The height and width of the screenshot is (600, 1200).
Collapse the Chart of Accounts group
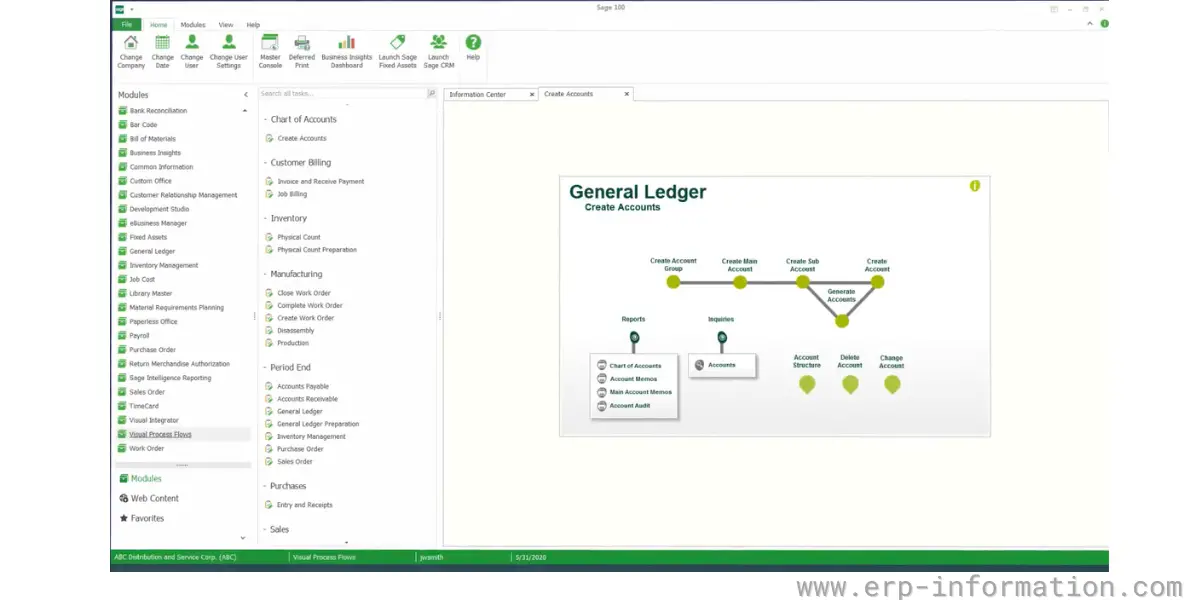click(266, 120)
